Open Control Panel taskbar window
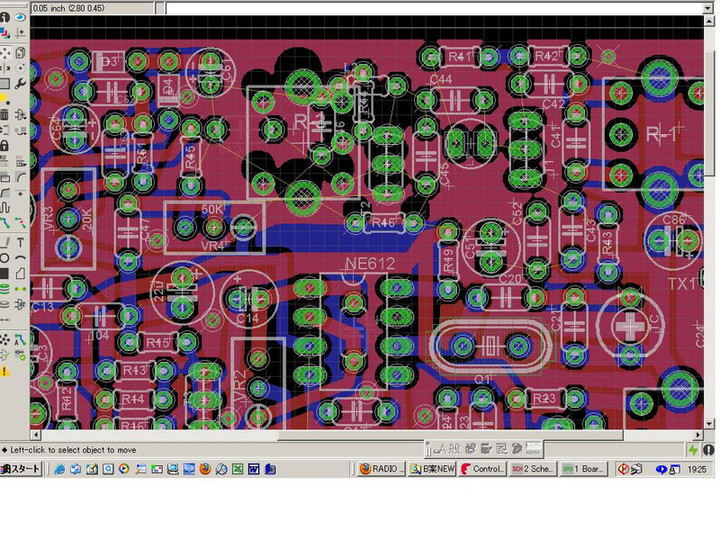Image resolution: width=720 pixels, height=540 pixels. pos(482,468)
